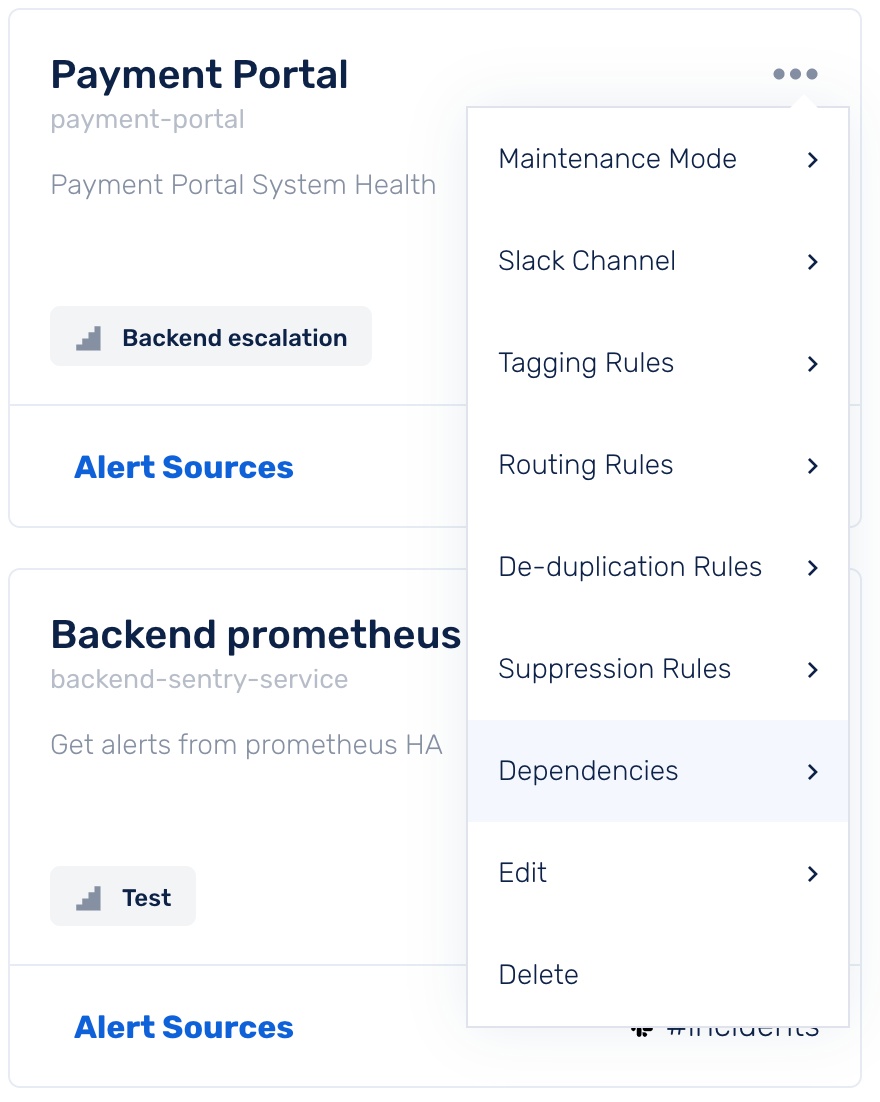Expand the Maintenance Mode chevron arrow
Viewport: 880px width, 1102px height.
point(813,160)
